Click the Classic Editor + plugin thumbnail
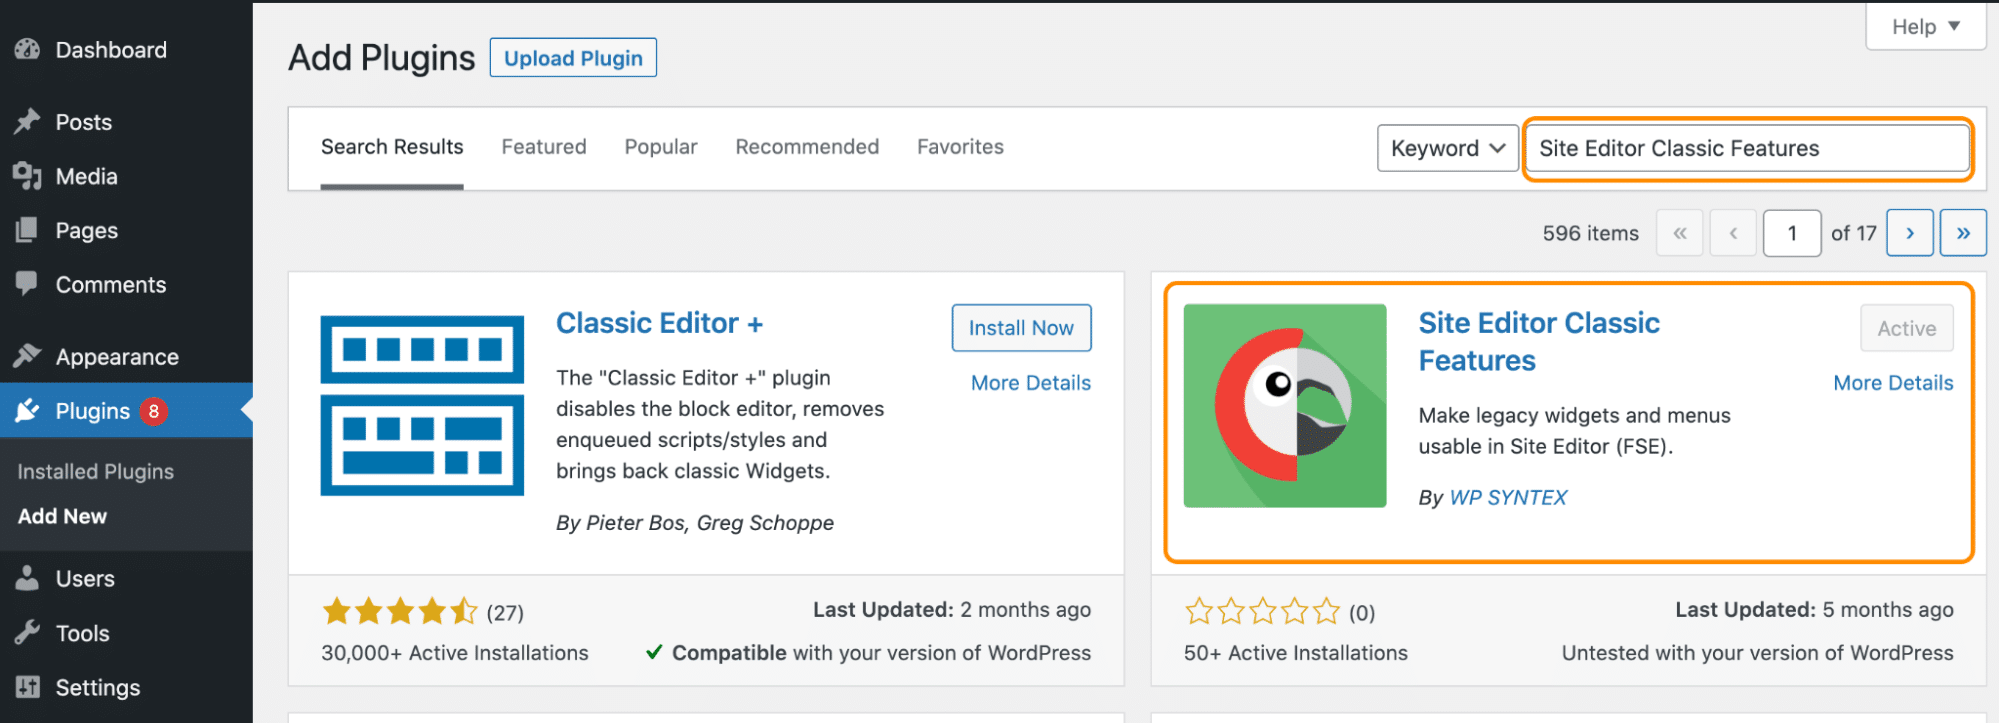The image size is (1999, 724). (x=422, y=405)
